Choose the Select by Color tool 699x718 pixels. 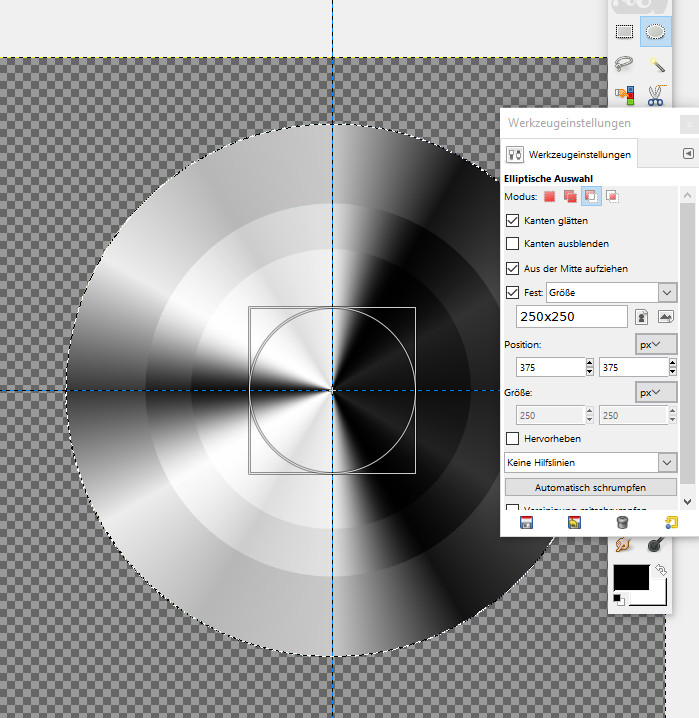pyautogui.click(x=624, y=95)
